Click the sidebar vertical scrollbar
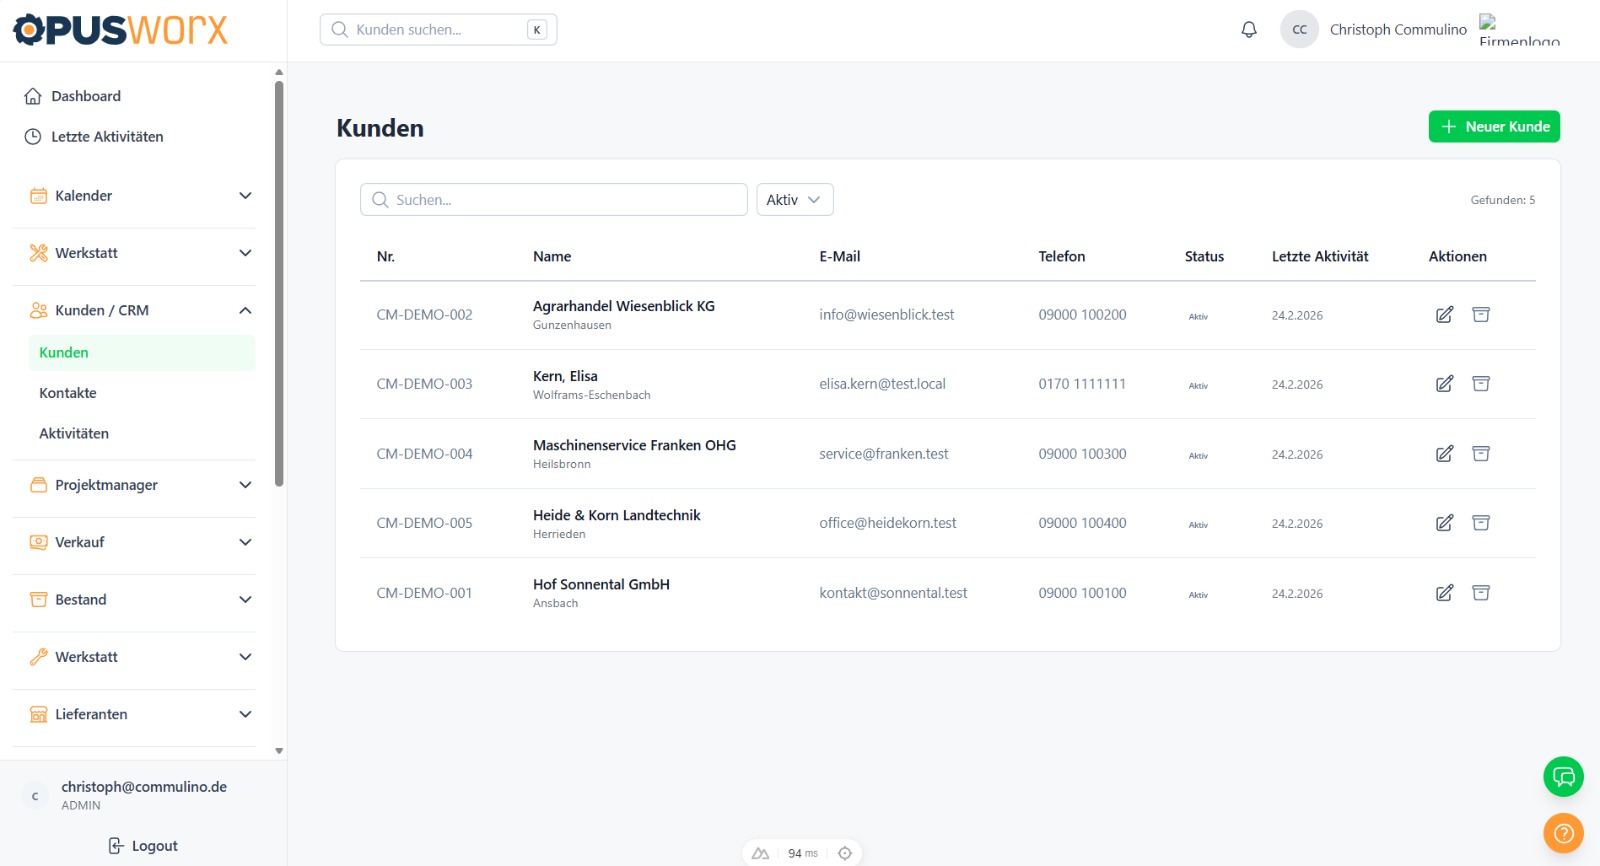Viewport: 1600px width, 866px height. click(279, 284)
